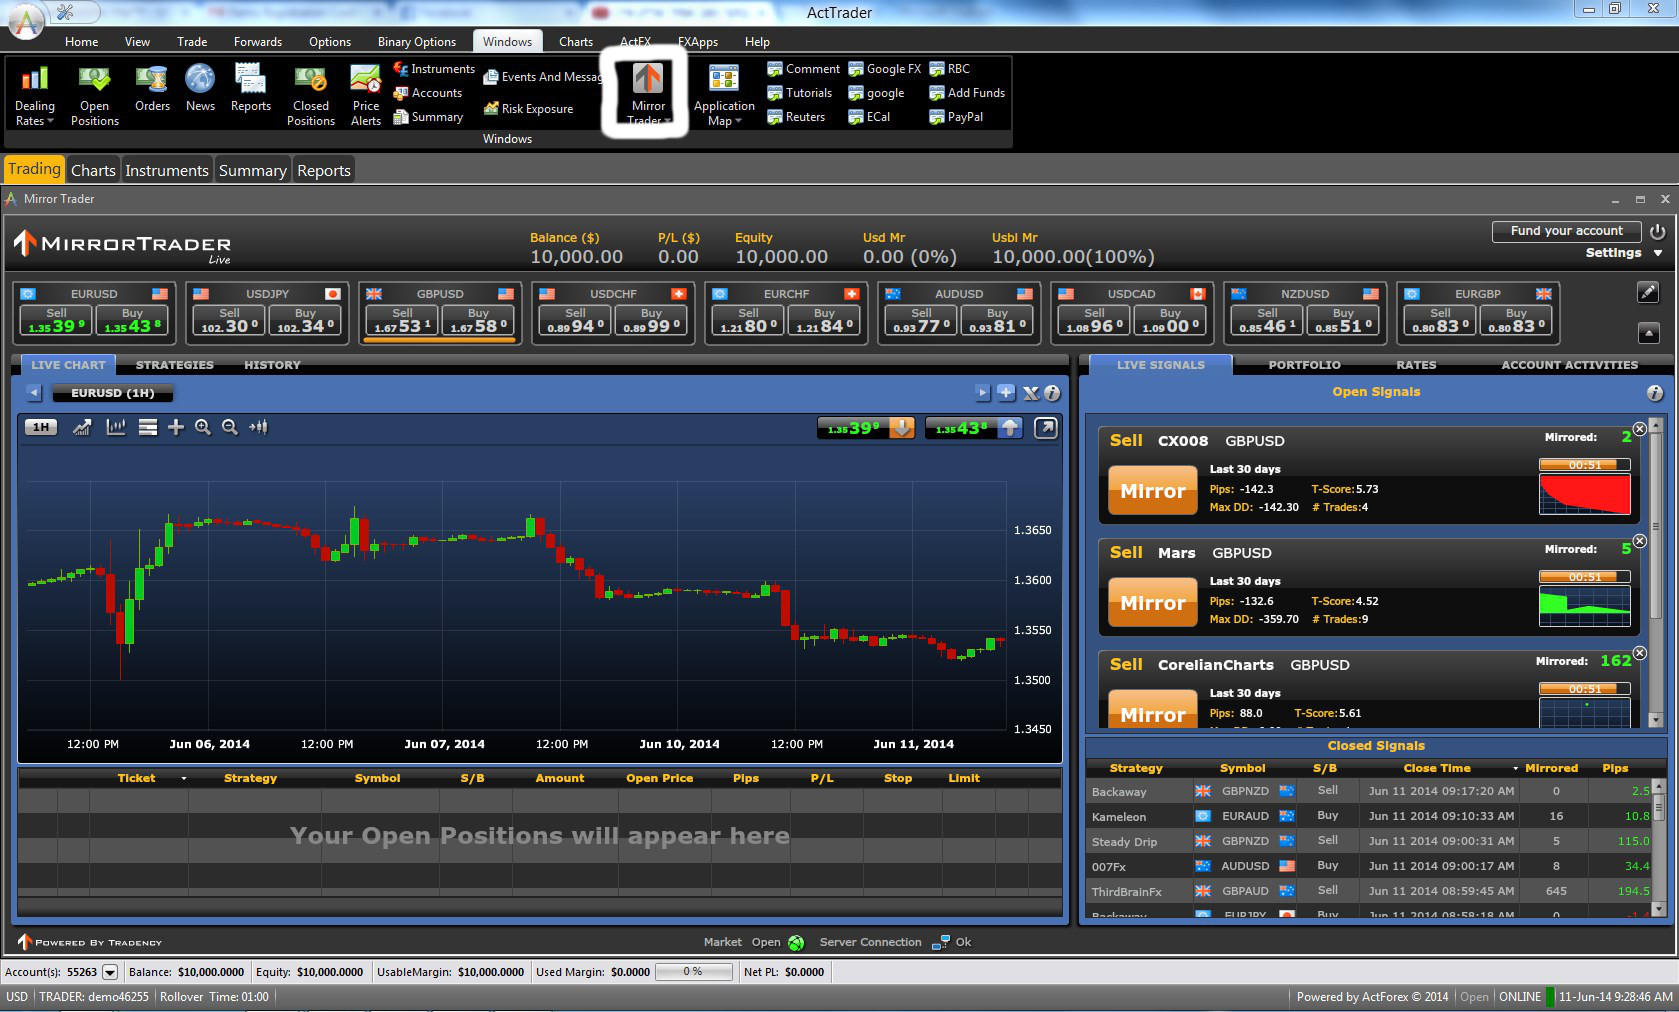Open the Account(s) 55263 dropdown

click(x=110, y=972)
